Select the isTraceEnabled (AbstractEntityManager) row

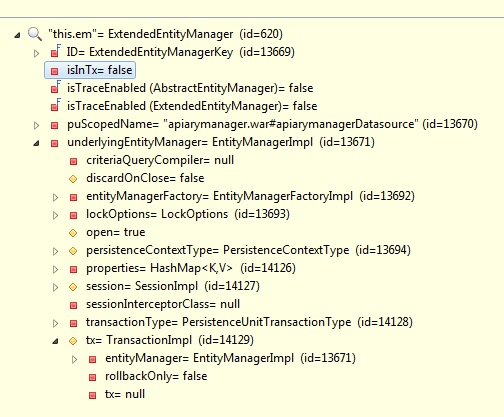point(190,88)
